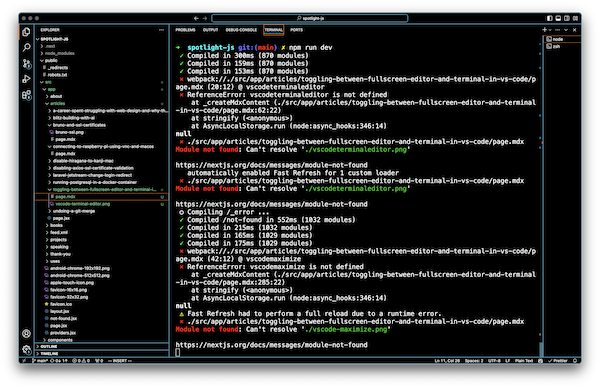Collapse the public folder
The height and width of the screenshot is (388, 600).
click(x=101, y=60)
